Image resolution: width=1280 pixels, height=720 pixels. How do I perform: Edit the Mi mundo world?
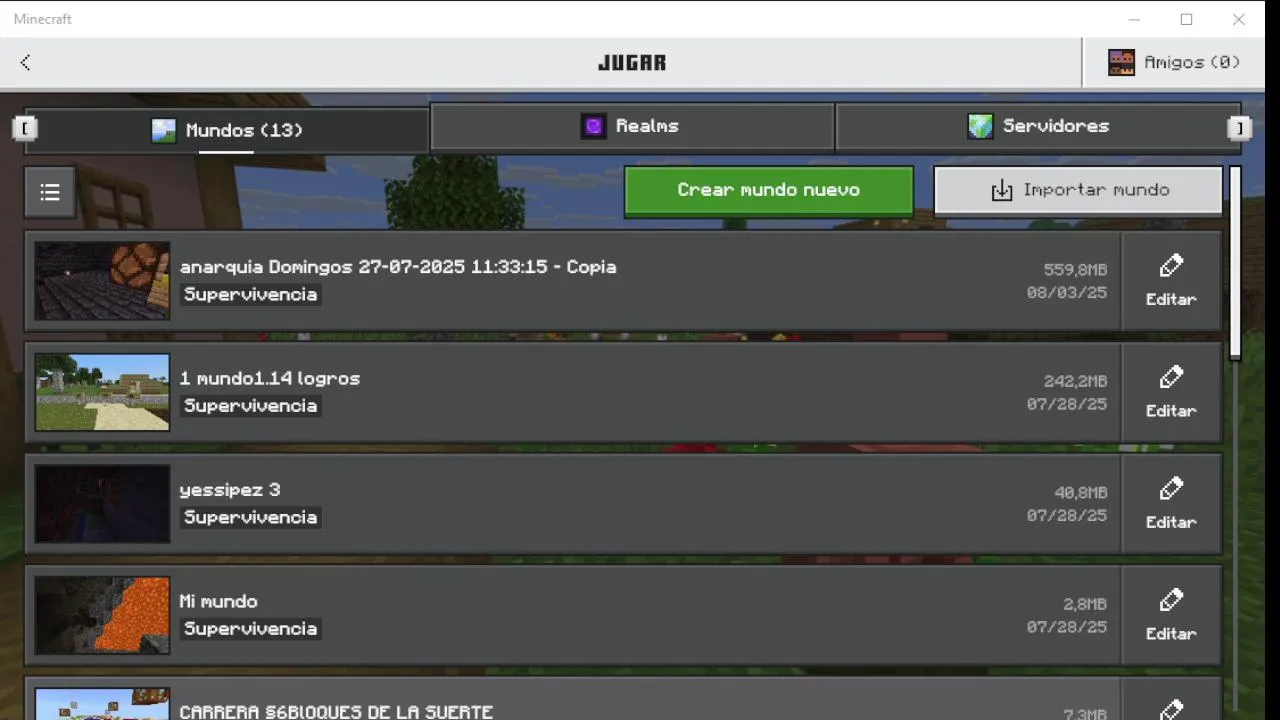(x=1171, y=615)
